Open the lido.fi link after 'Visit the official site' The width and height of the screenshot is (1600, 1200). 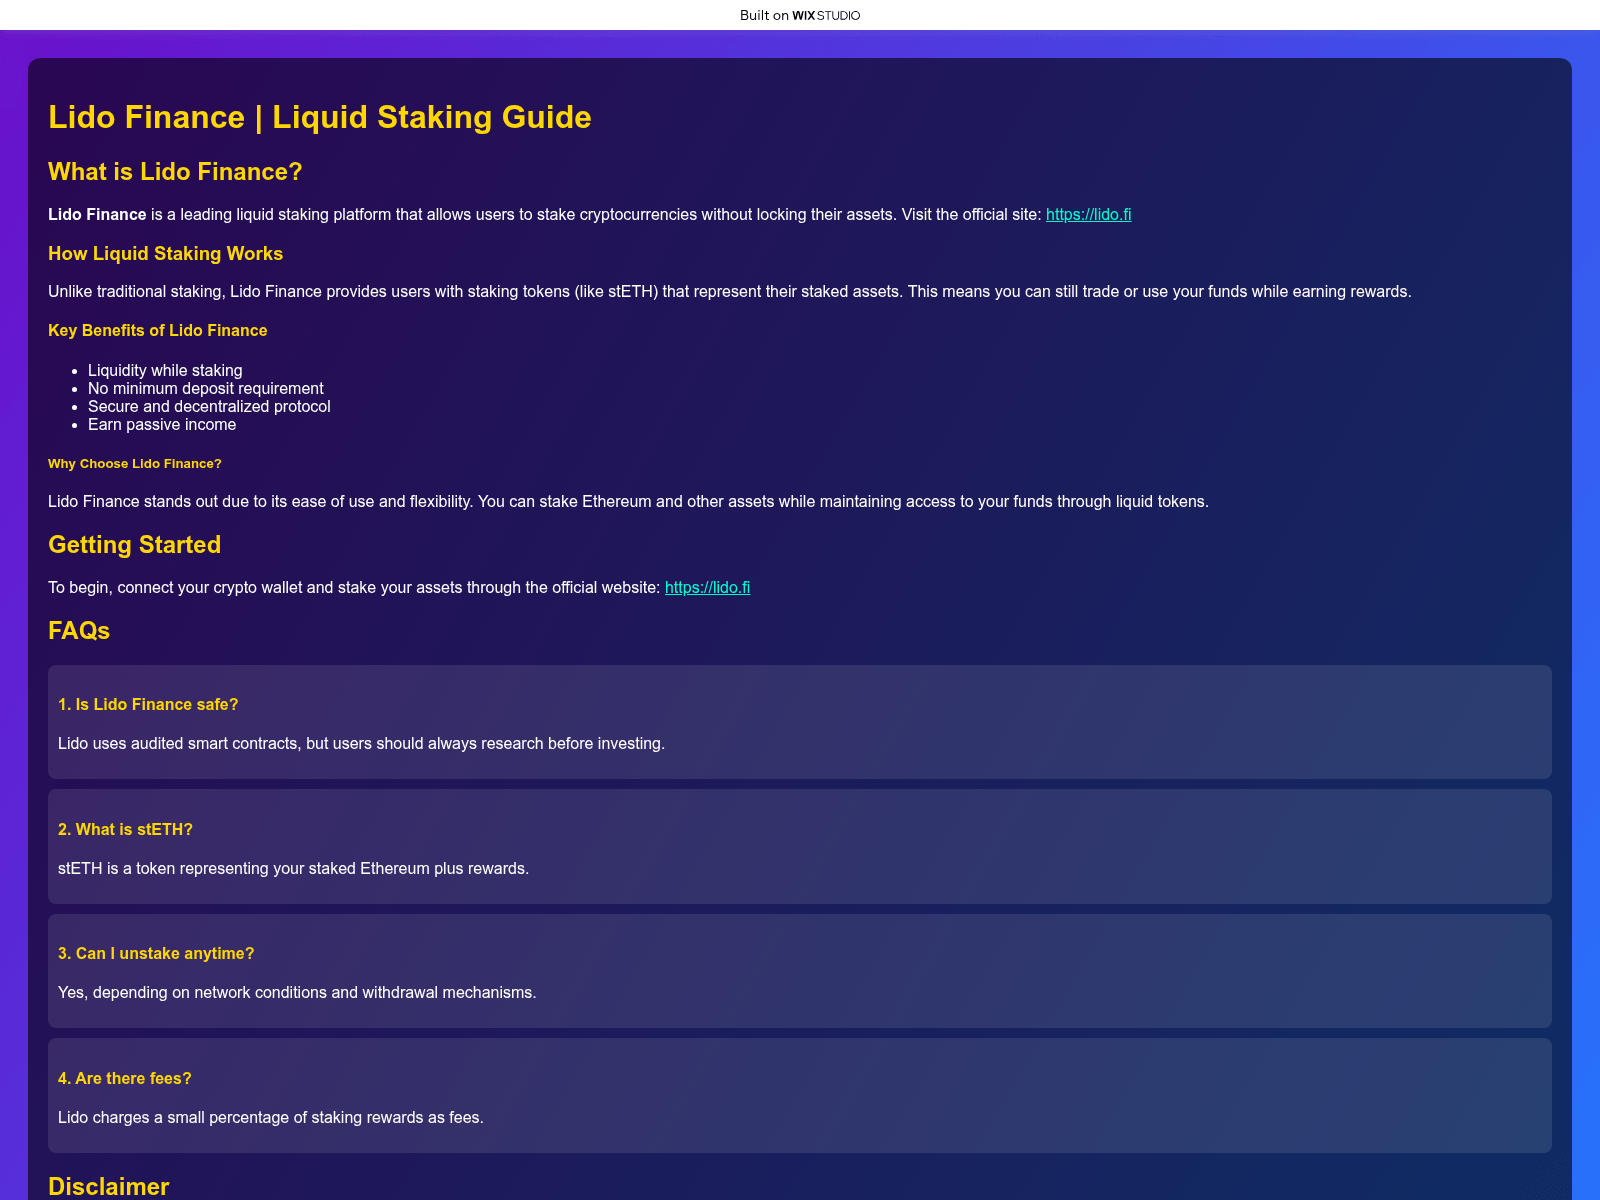pos(1088,214)
